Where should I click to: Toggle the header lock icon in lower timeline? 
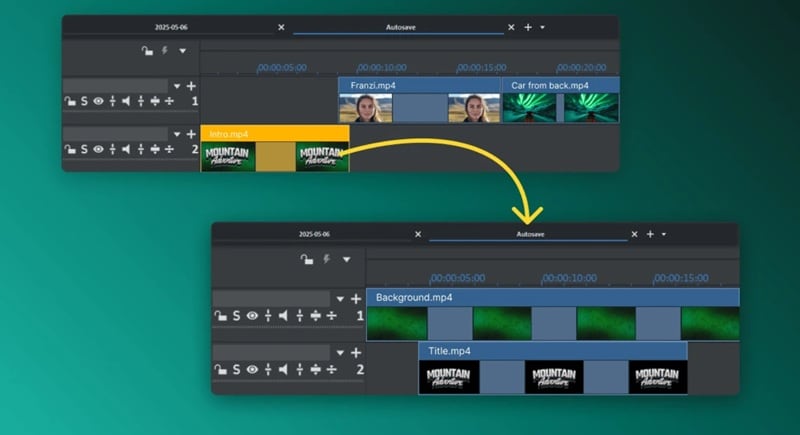307,260
